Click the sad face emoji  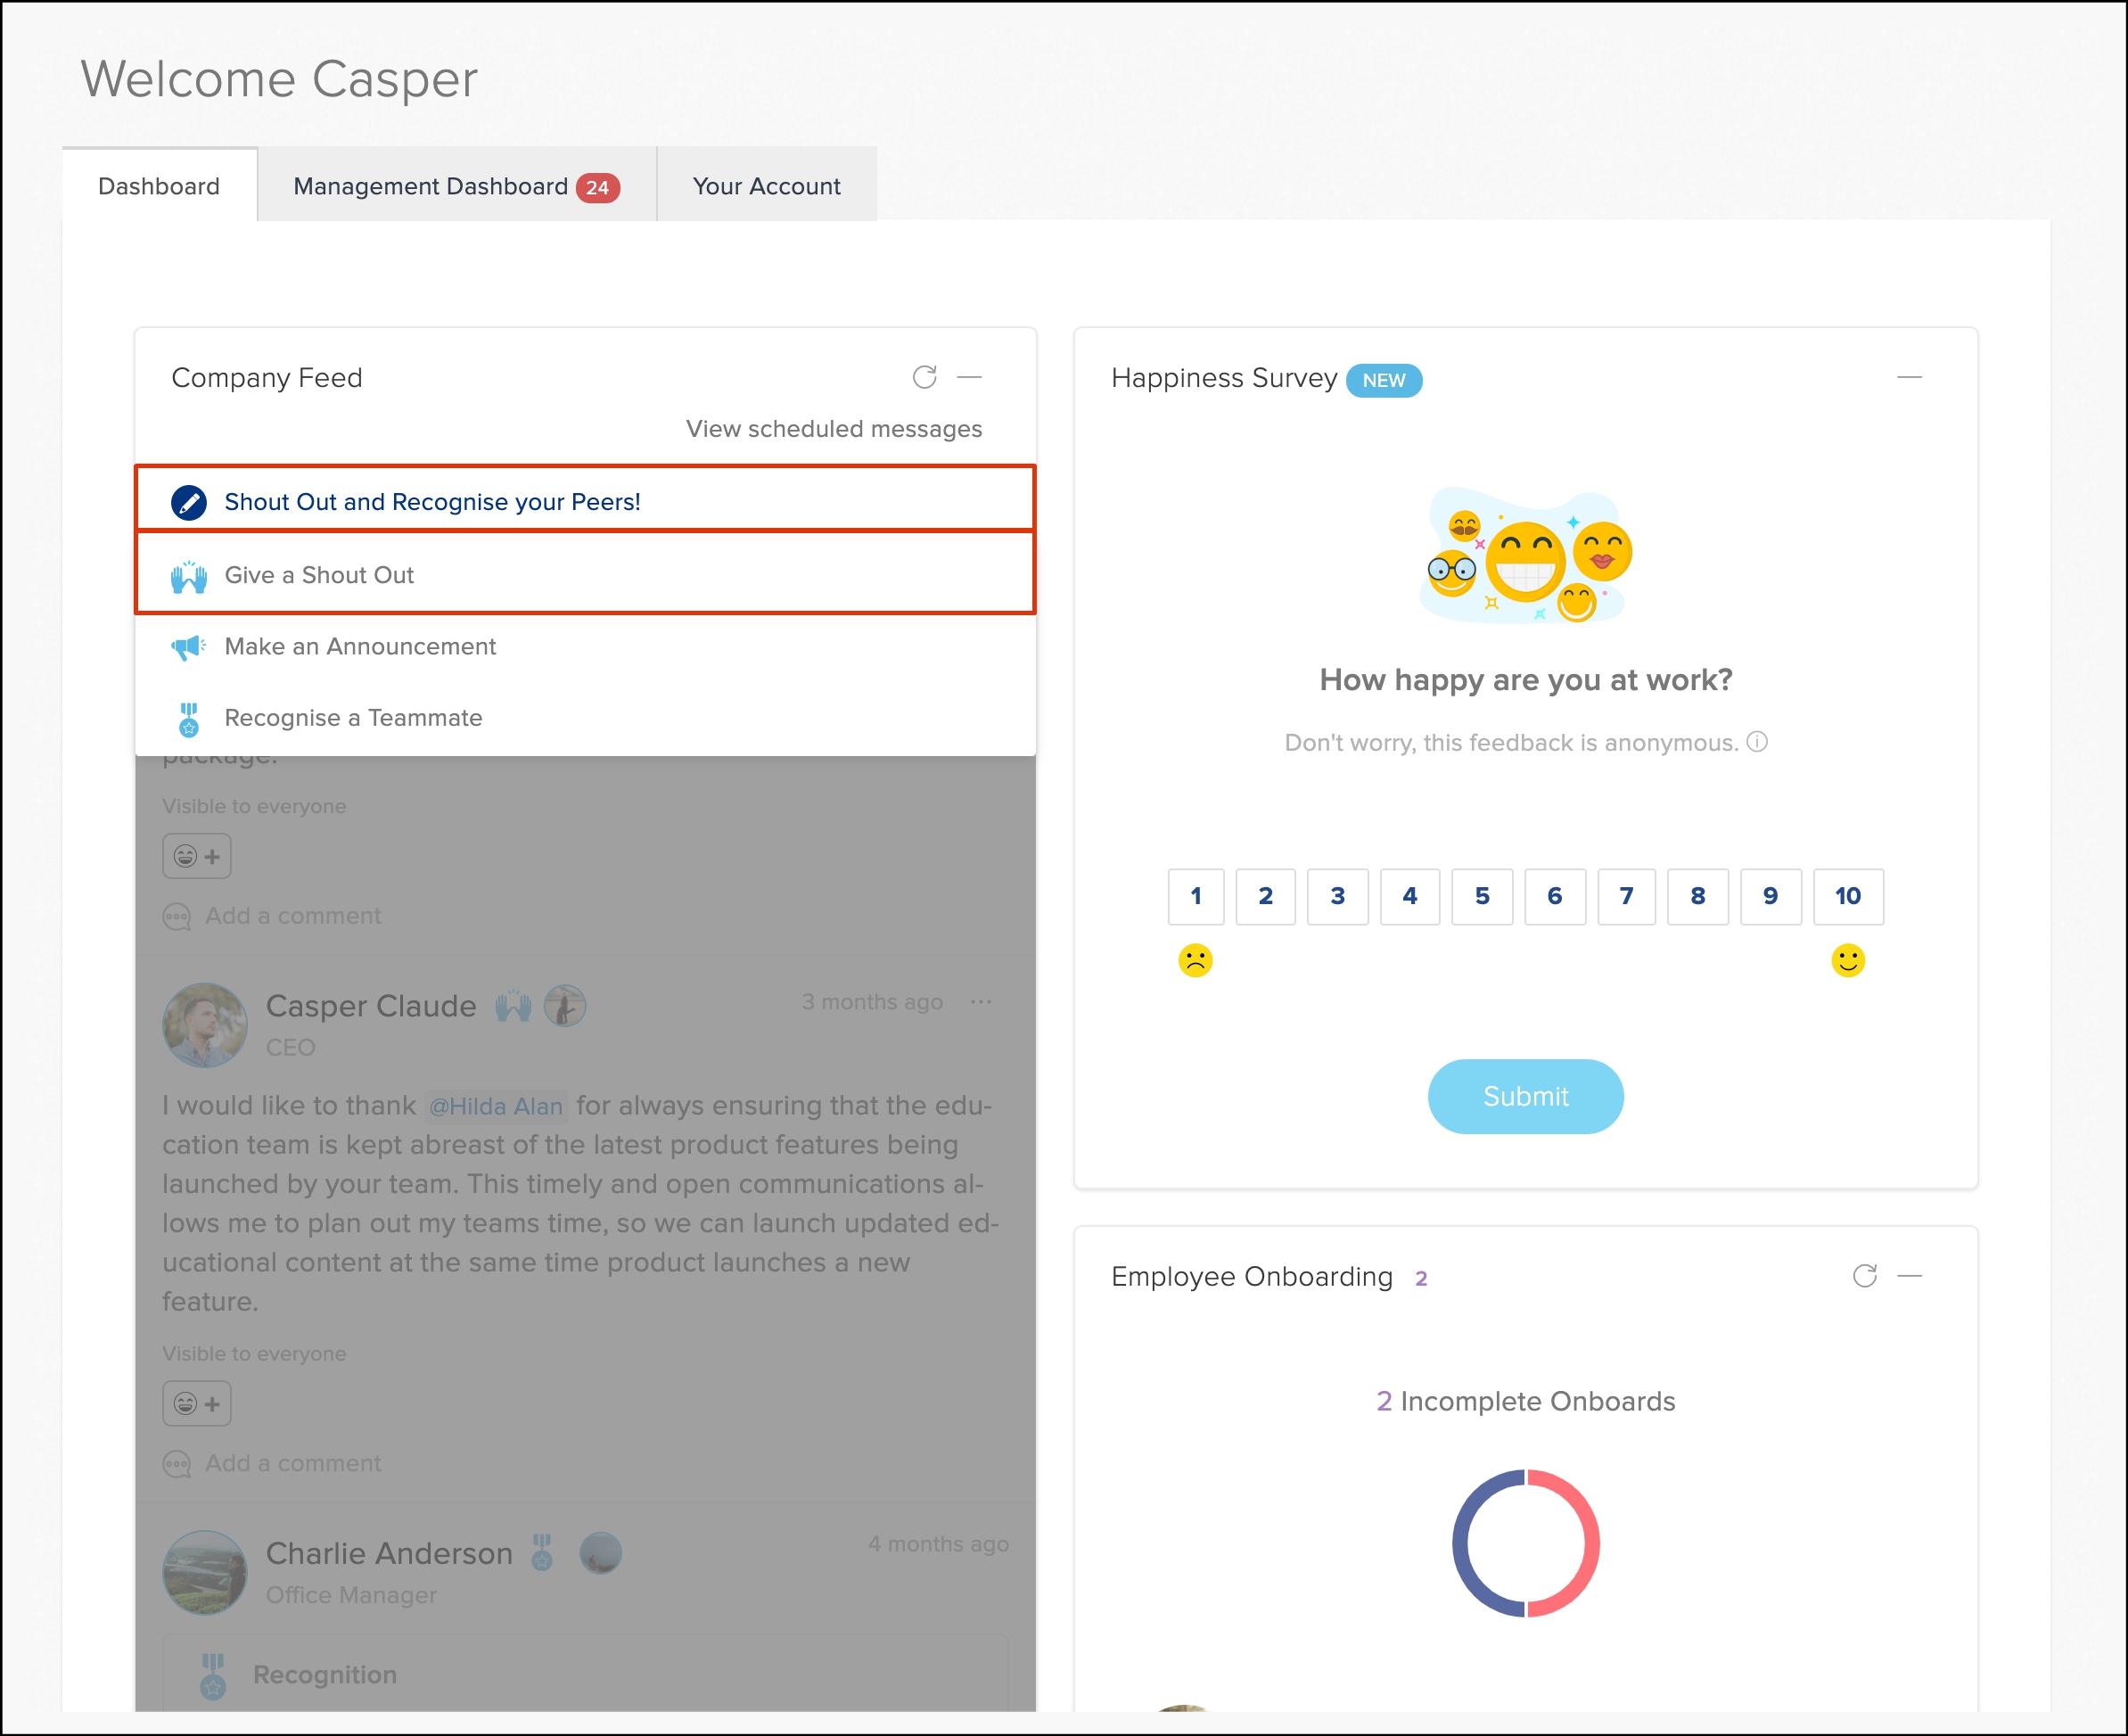[1195, 960]
